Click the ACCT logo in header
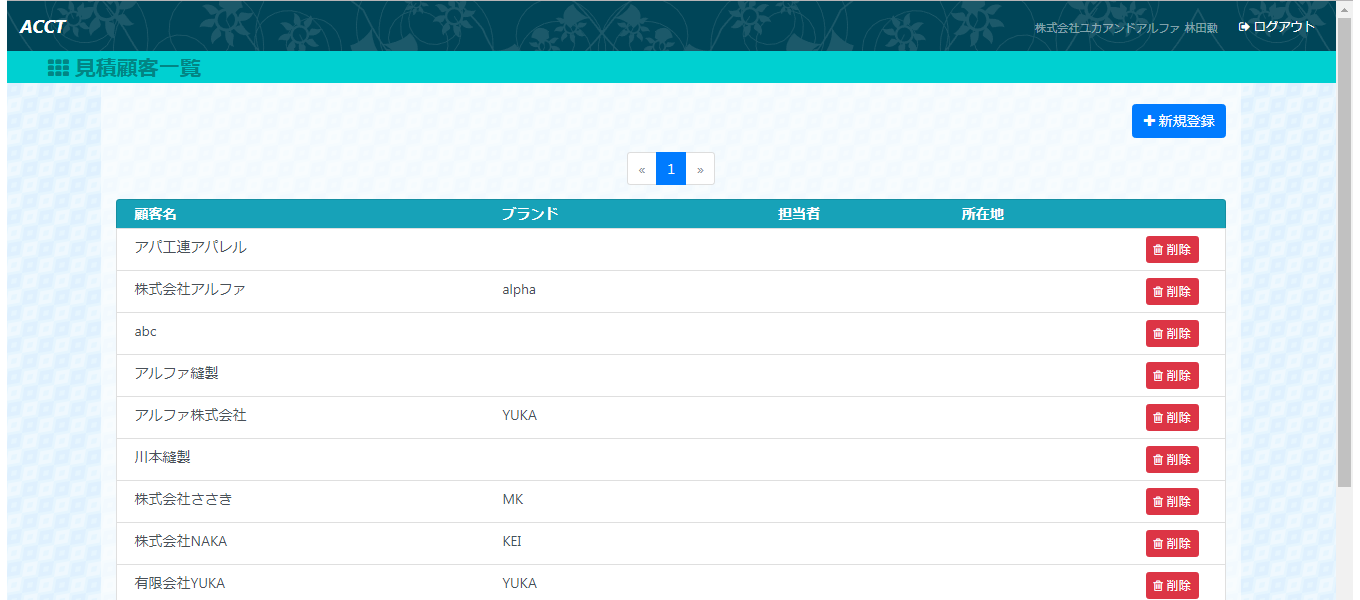Screen dimensions: 1360x600 [42, 27]
